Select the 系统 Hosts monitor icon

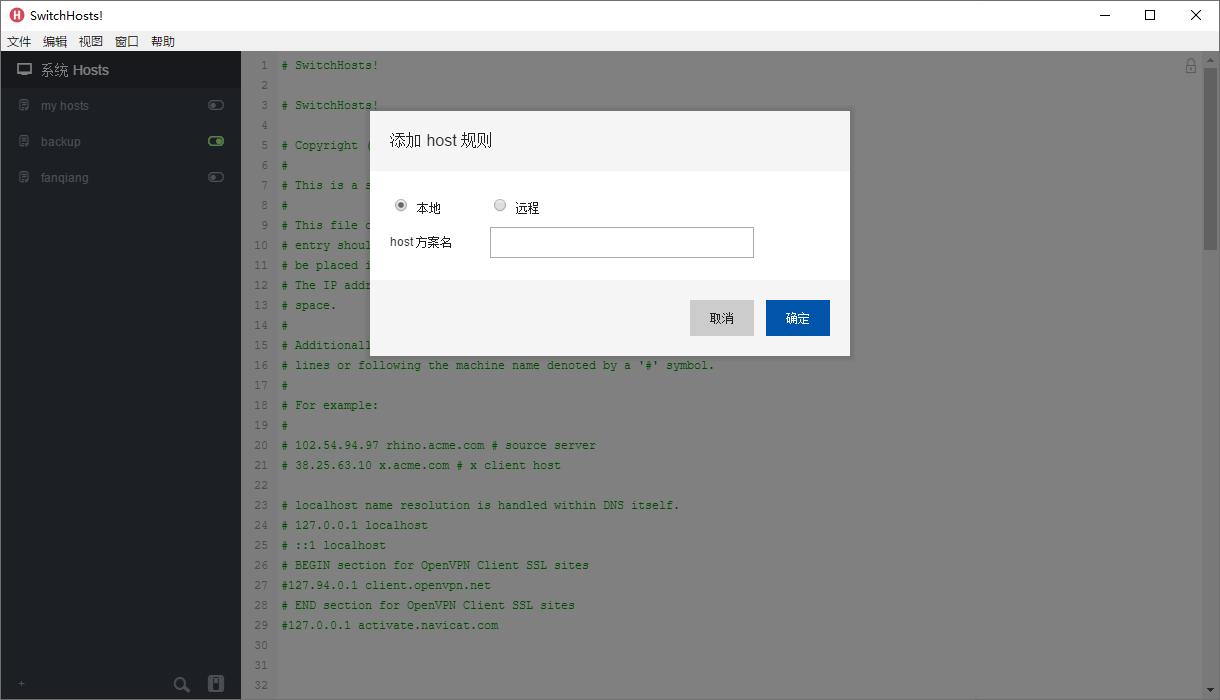pos(24,69)
